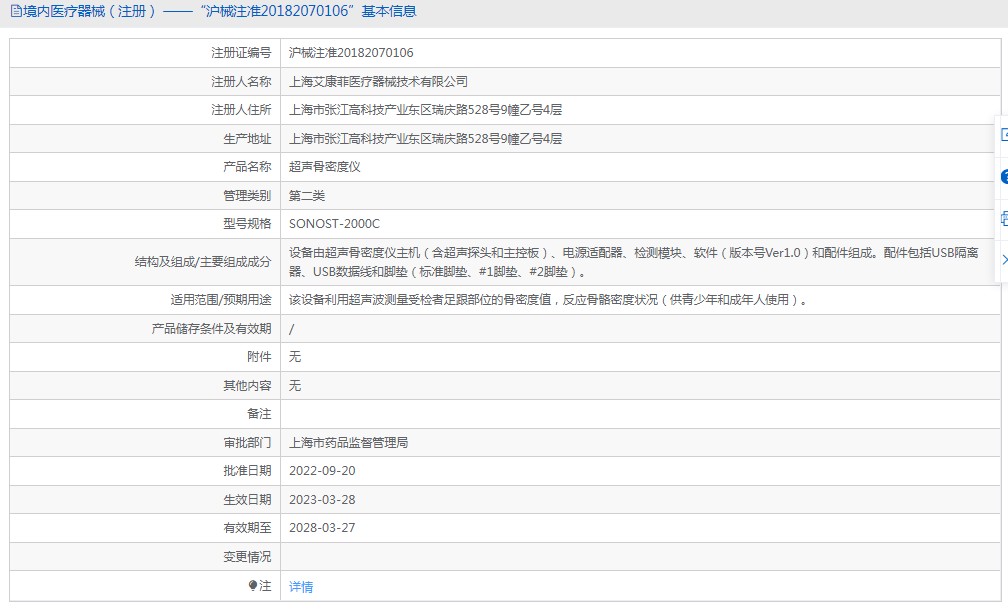Open the 详情 link in the 注 row
Image resolution: width=1008 pixels, height=609 pixels.
301,586
